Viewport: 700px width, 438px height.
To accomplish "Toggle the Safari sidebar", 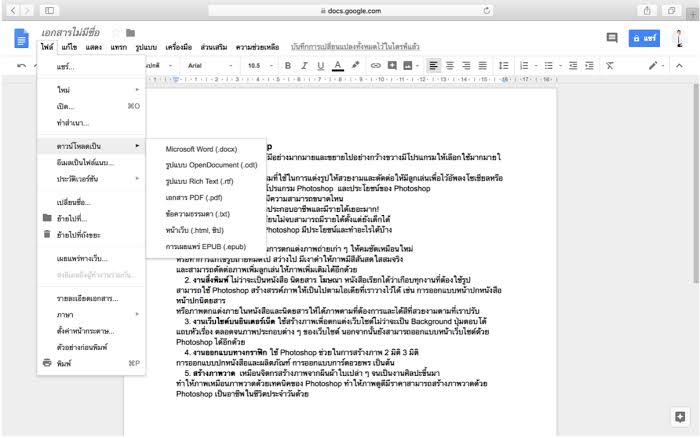I will point(49,10).
